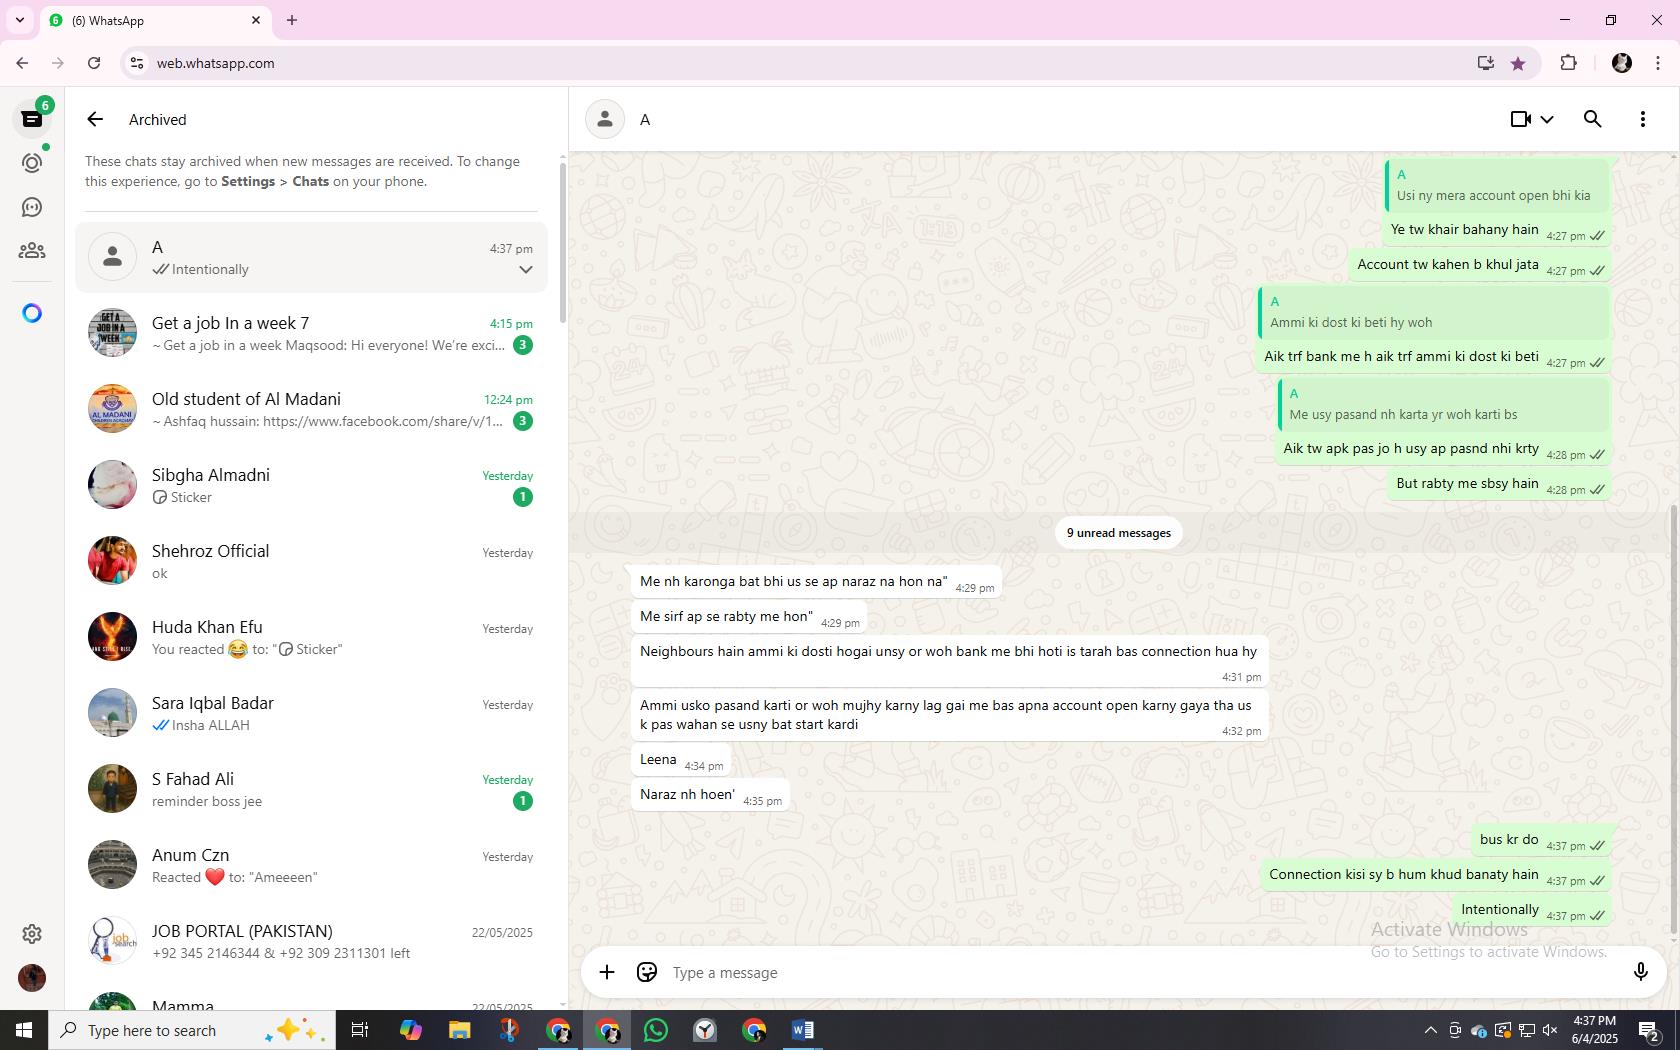This screenshot has width=1680, height=1050.
Task: Click the 3 unread badge on Get a job chat
Action: coord(522,346)
